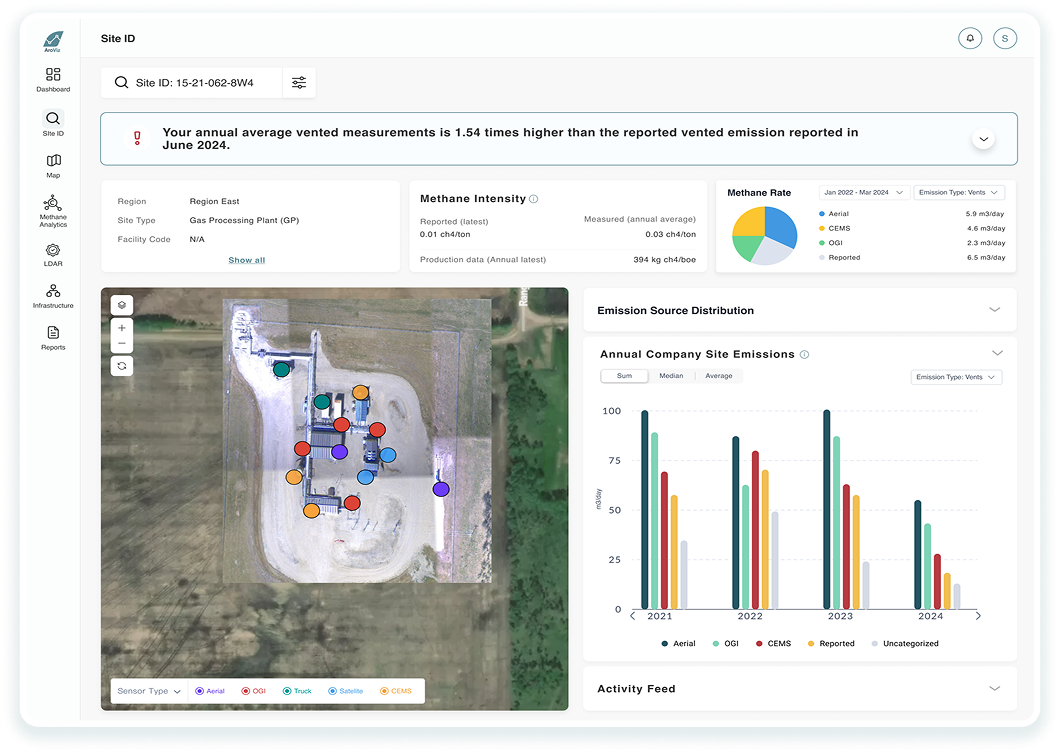Toggle the Satellite sensor type filter

(x=345, y=691)
